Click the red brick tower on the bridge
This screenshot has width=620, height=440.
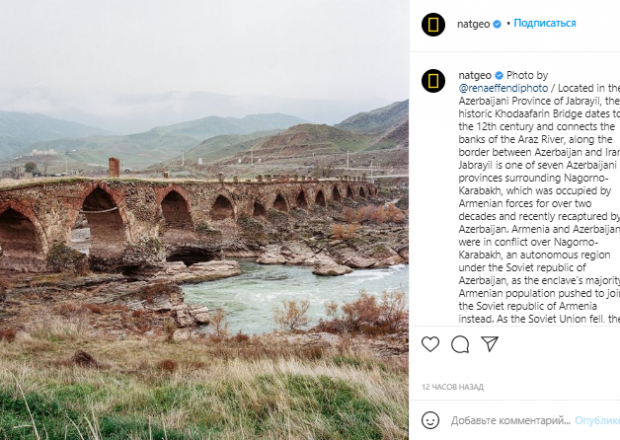[x=114, y=167]
